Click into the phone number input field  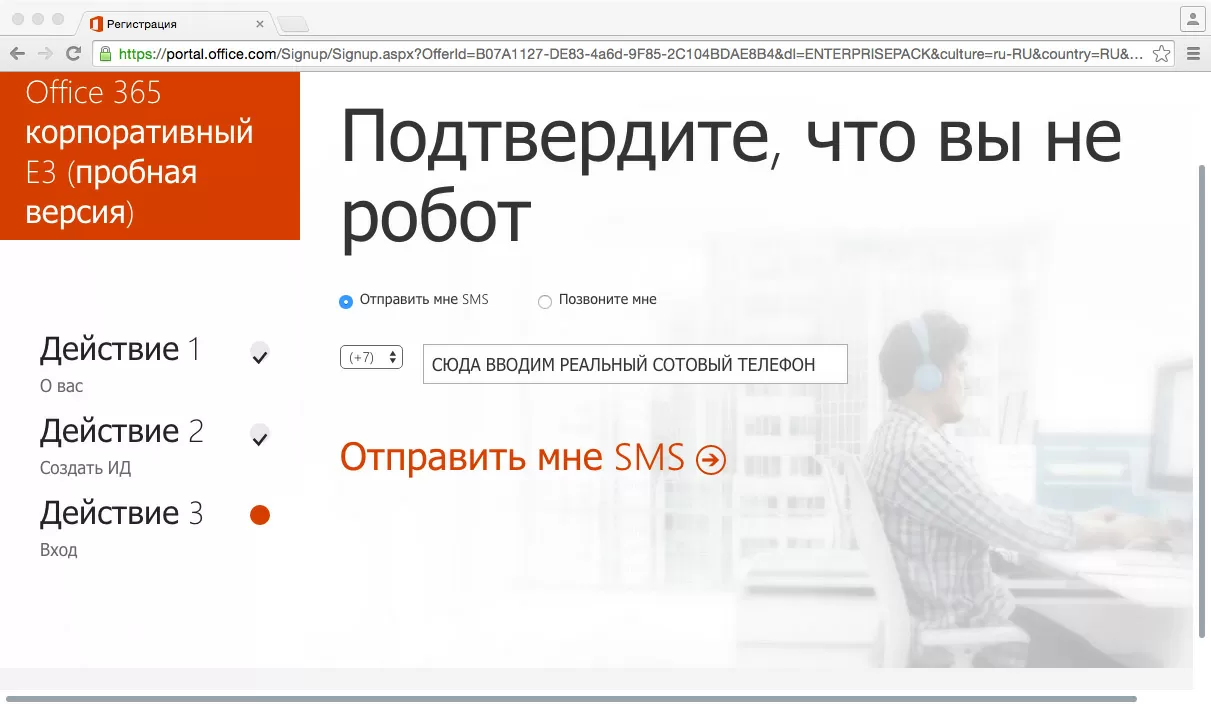(x=635, y=364)
